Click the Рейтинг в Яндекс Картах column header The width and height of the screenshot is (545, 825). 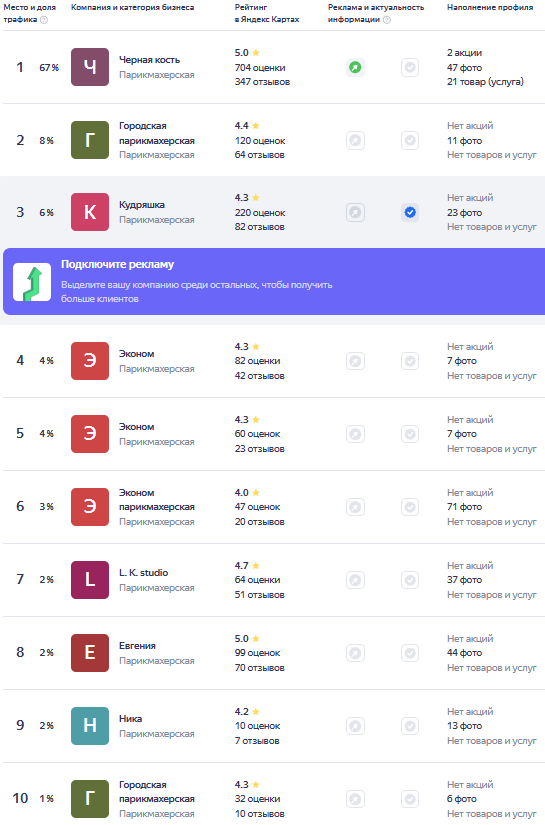coord(267,13)
